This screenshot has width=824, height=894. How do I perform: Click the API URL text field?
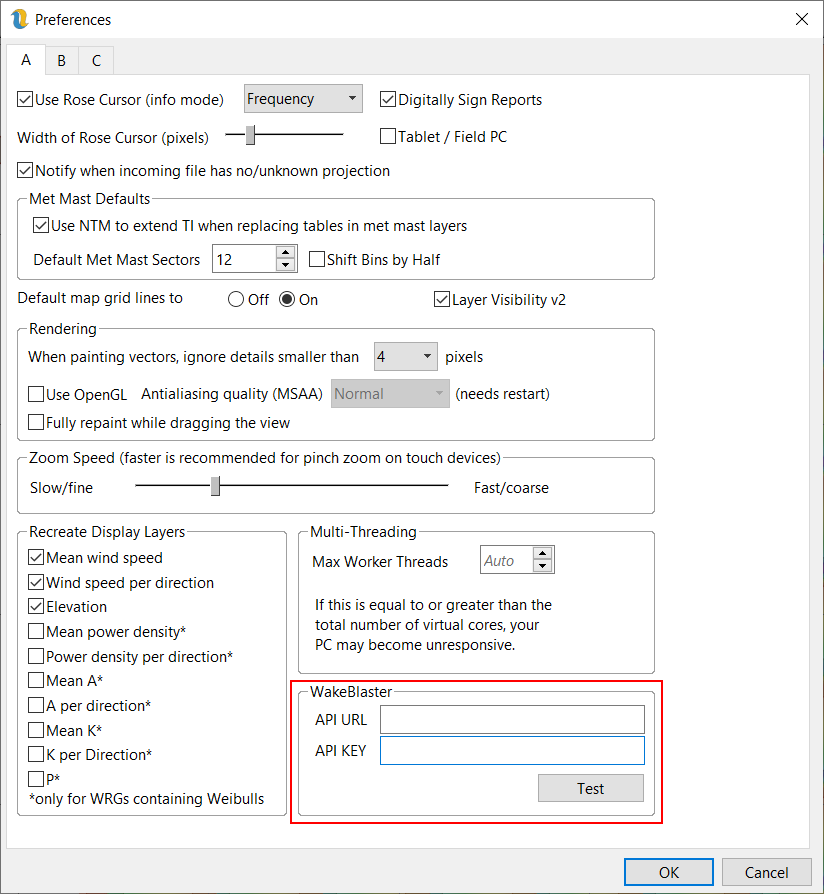[512, 720]
